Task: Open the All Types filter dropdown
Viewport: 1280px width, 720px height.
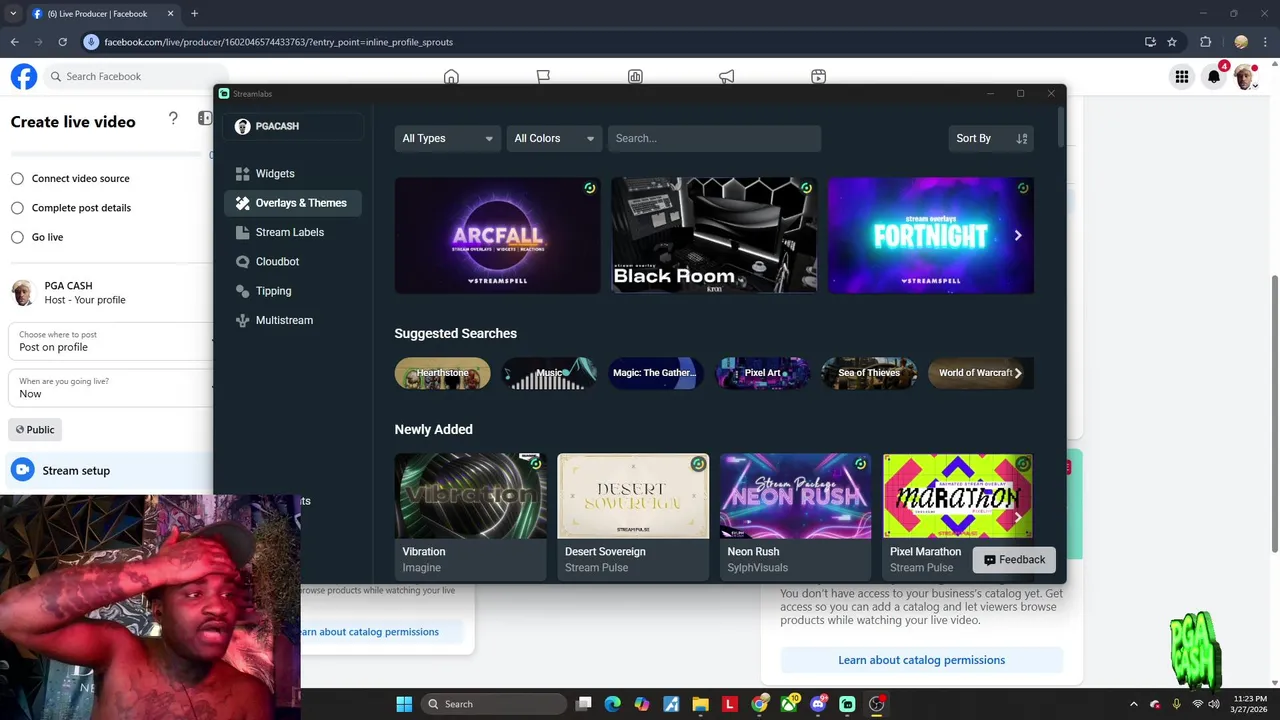Action: tap(447, 139)
